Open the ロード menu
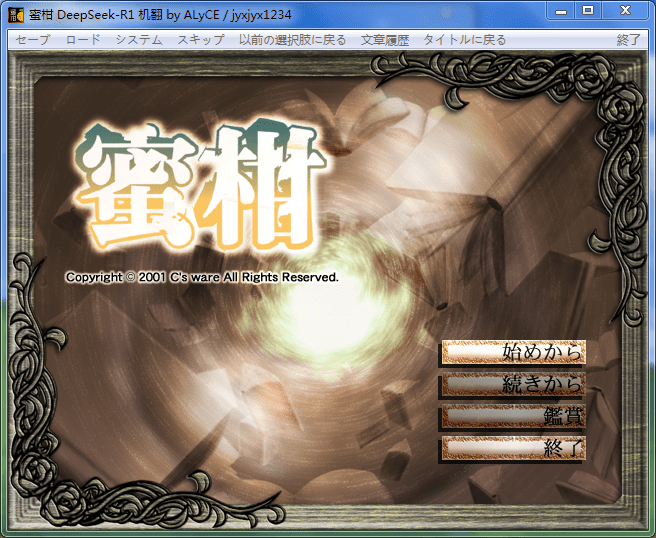Viewport: 656px width, 538px height. click(83, 40)
